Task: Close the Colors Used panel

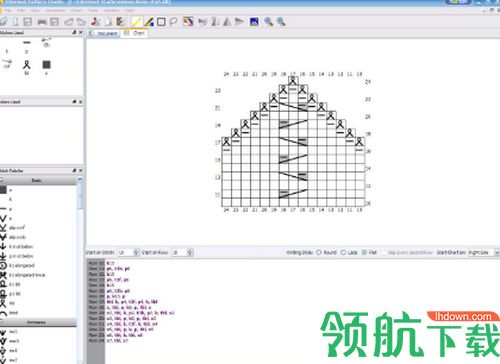Action: (80, 101)
